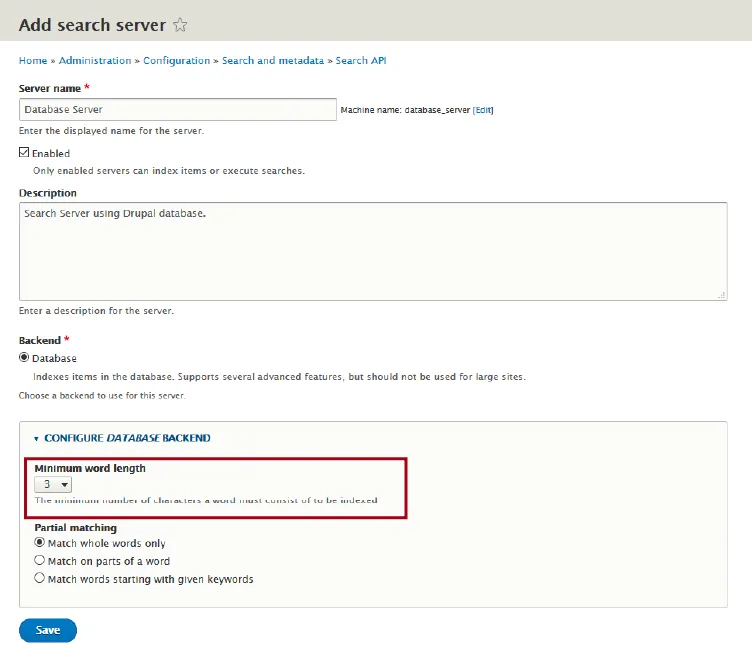
Task: Open the Search API breadcrumb
Action: (x=361, y=61)
